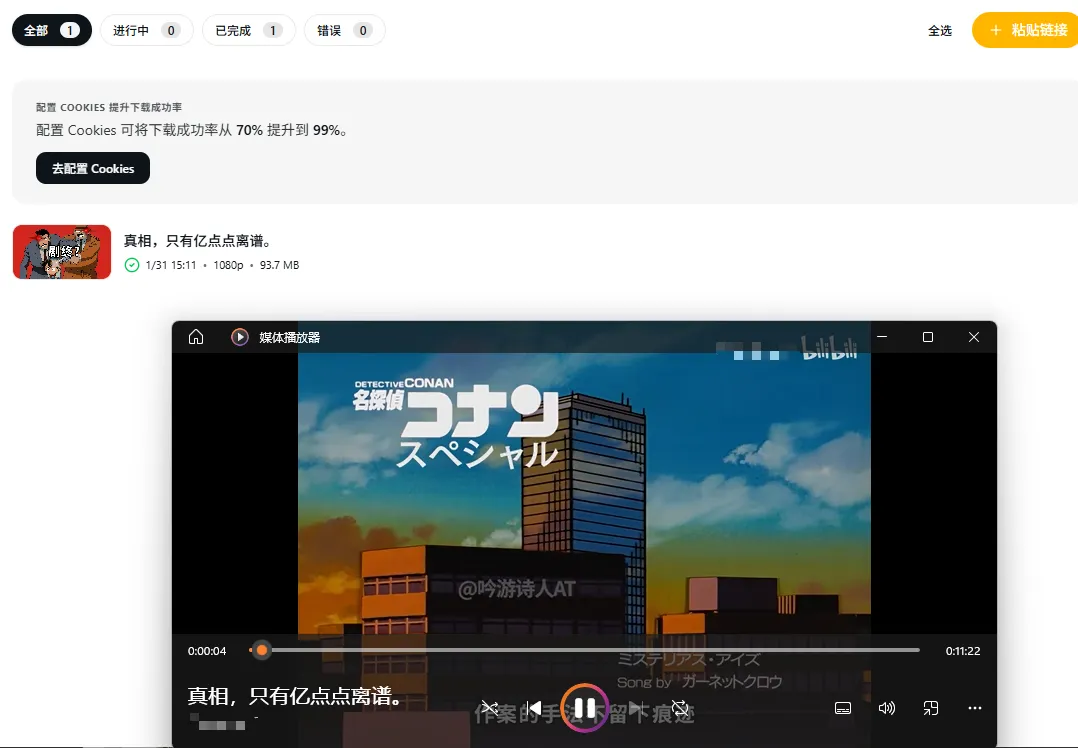Click 去配置 Cookies button
Screen dimensions: 1078x748
(93, 168)
